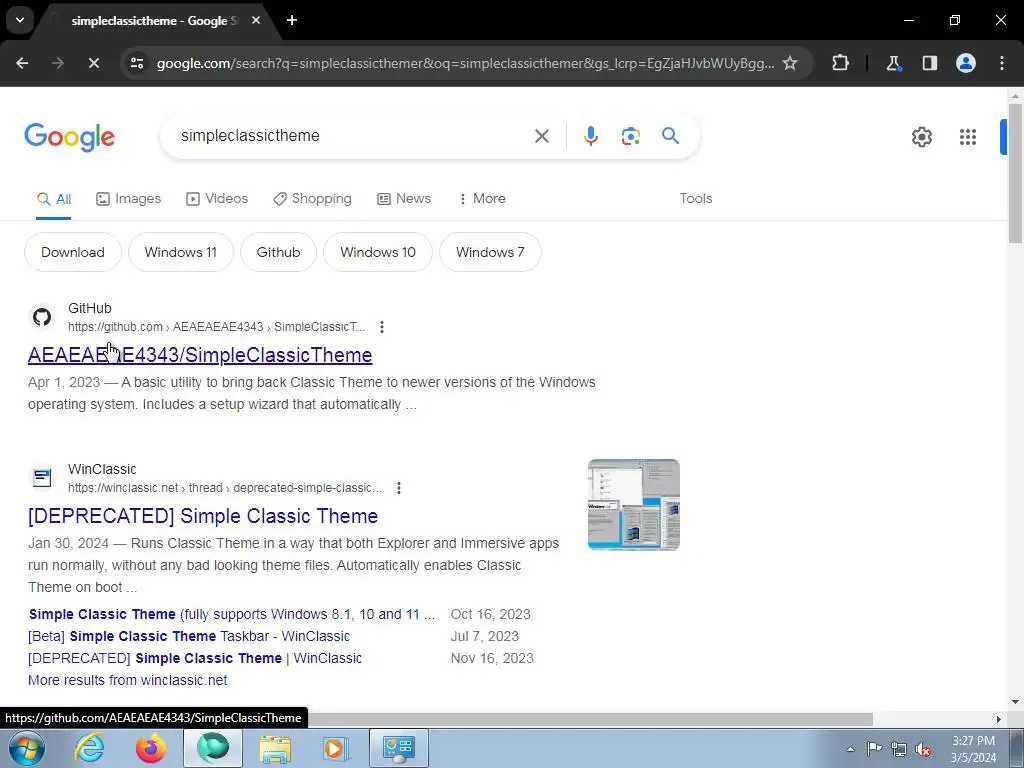Open the taskbar clock showing 3:27 PM
Screen dimensions: 1024x768
973,749
